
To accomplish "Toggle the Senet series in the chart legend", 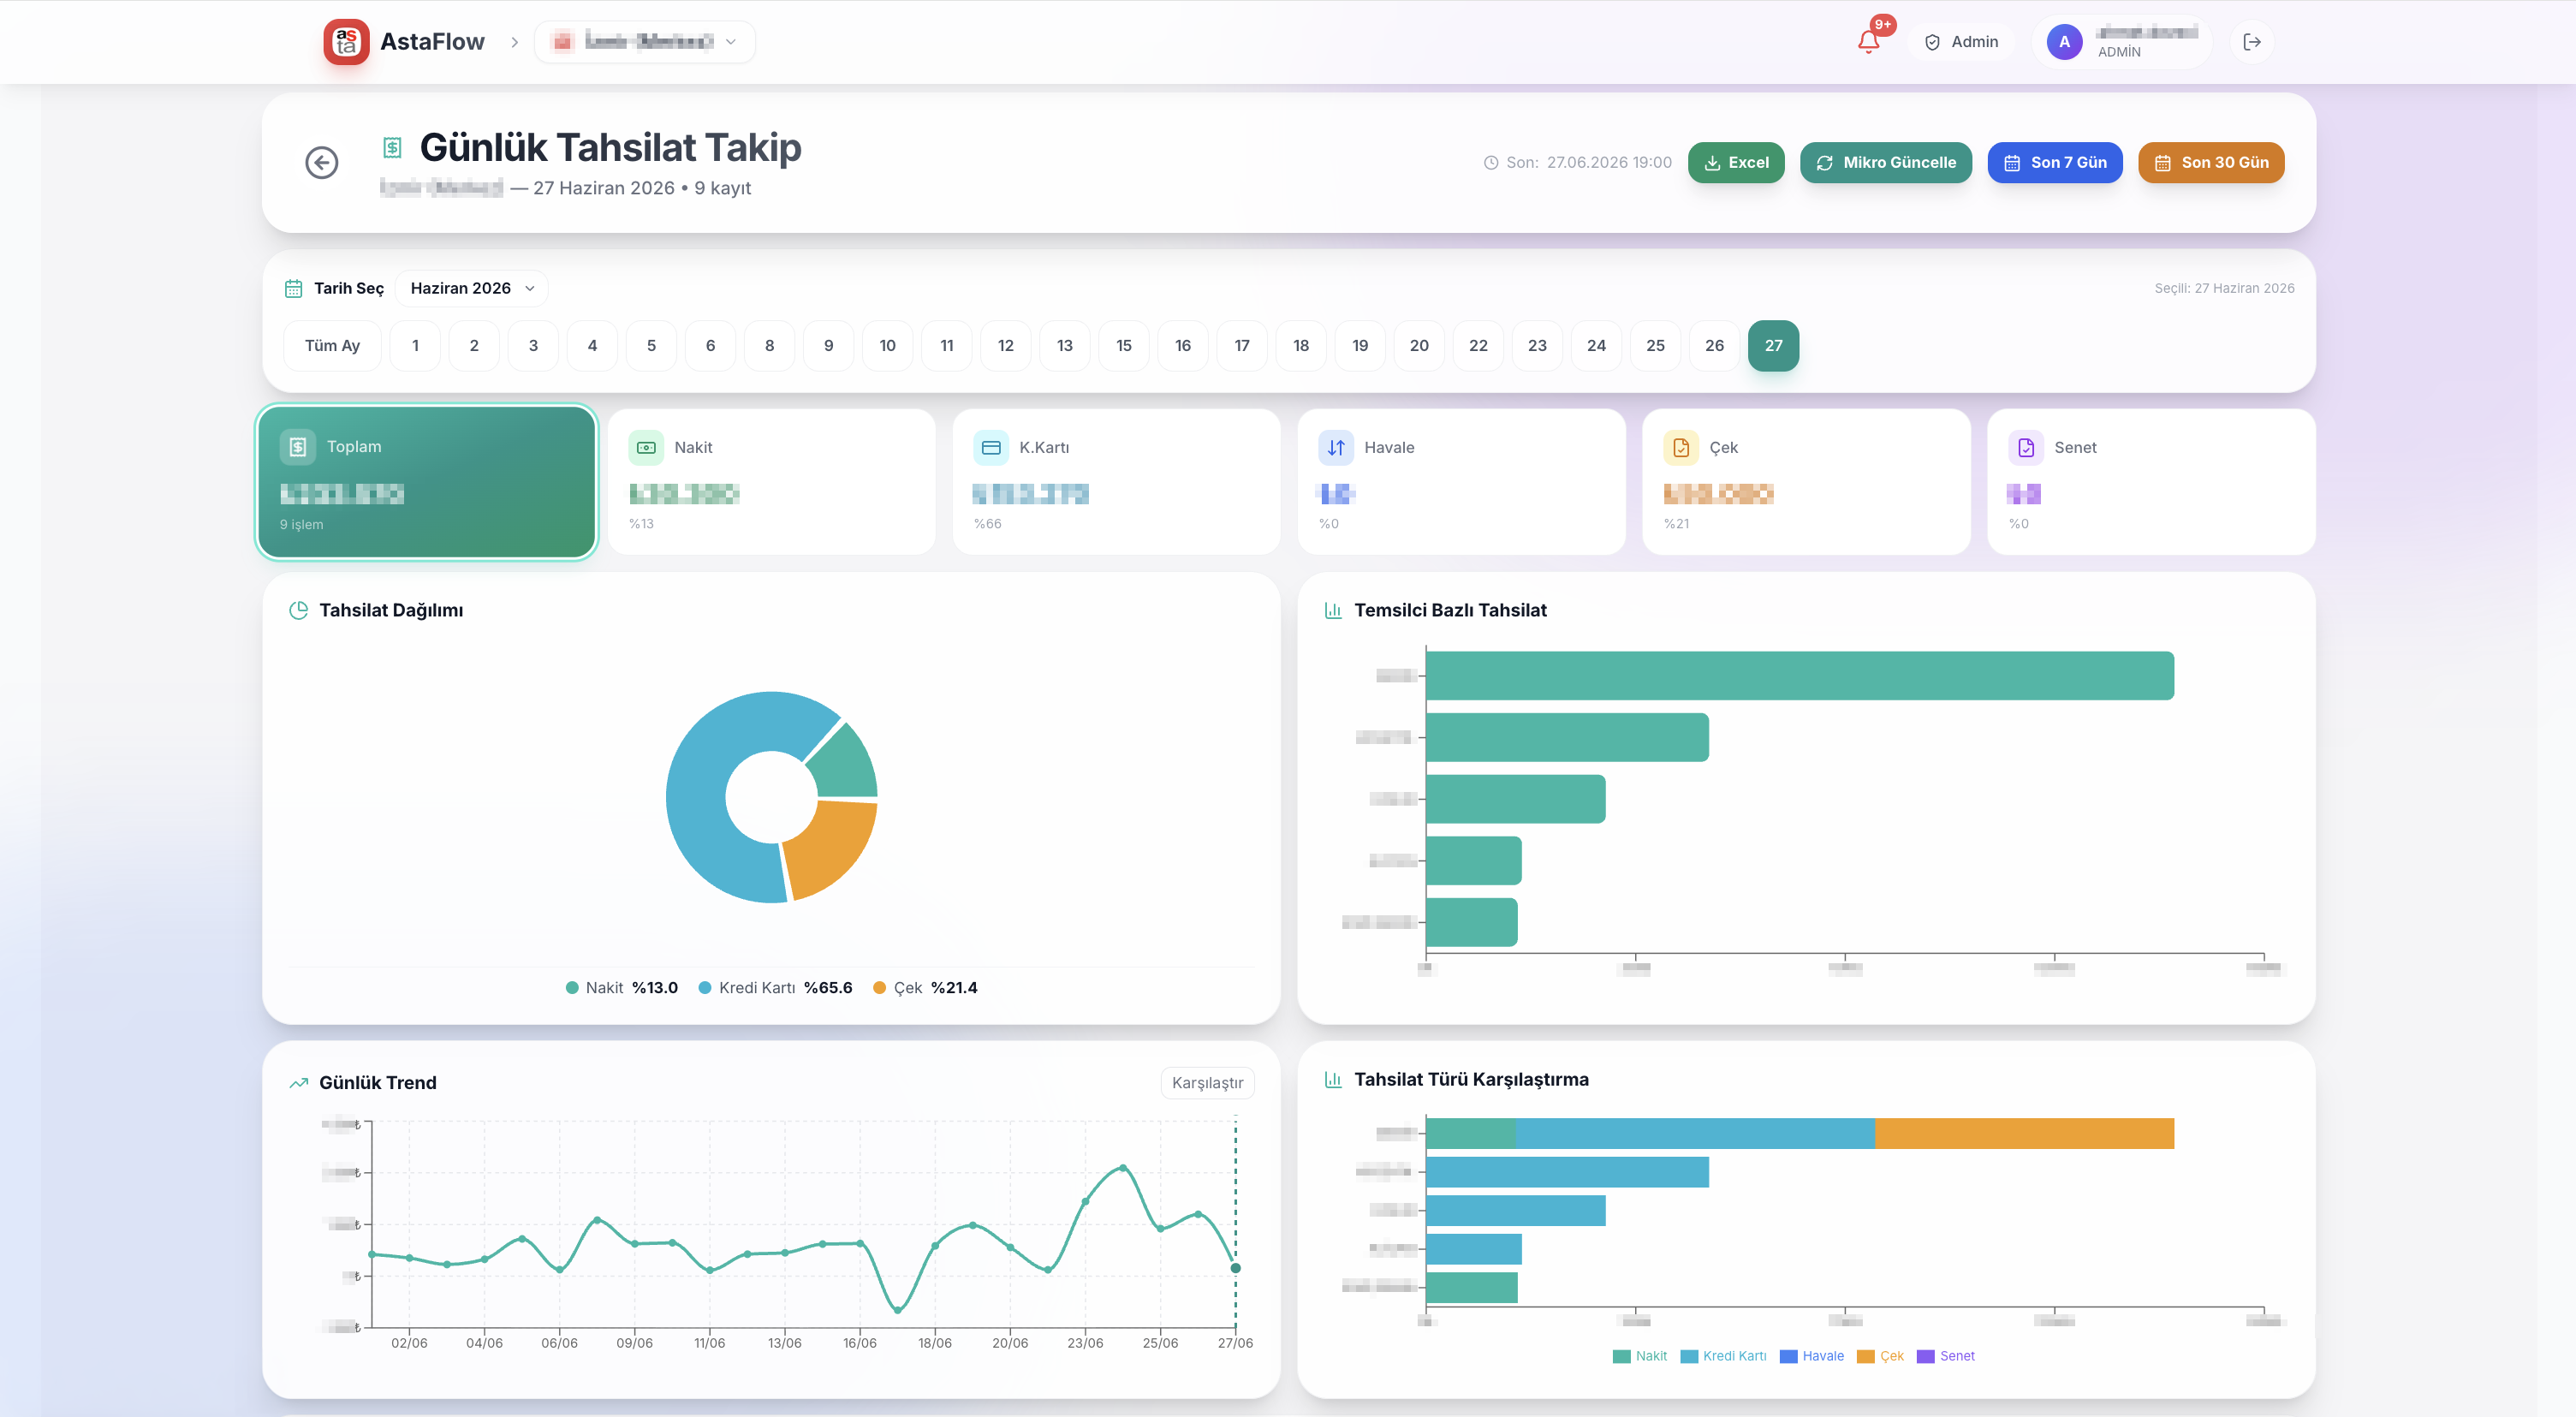I will (x=1946, y=1356).
